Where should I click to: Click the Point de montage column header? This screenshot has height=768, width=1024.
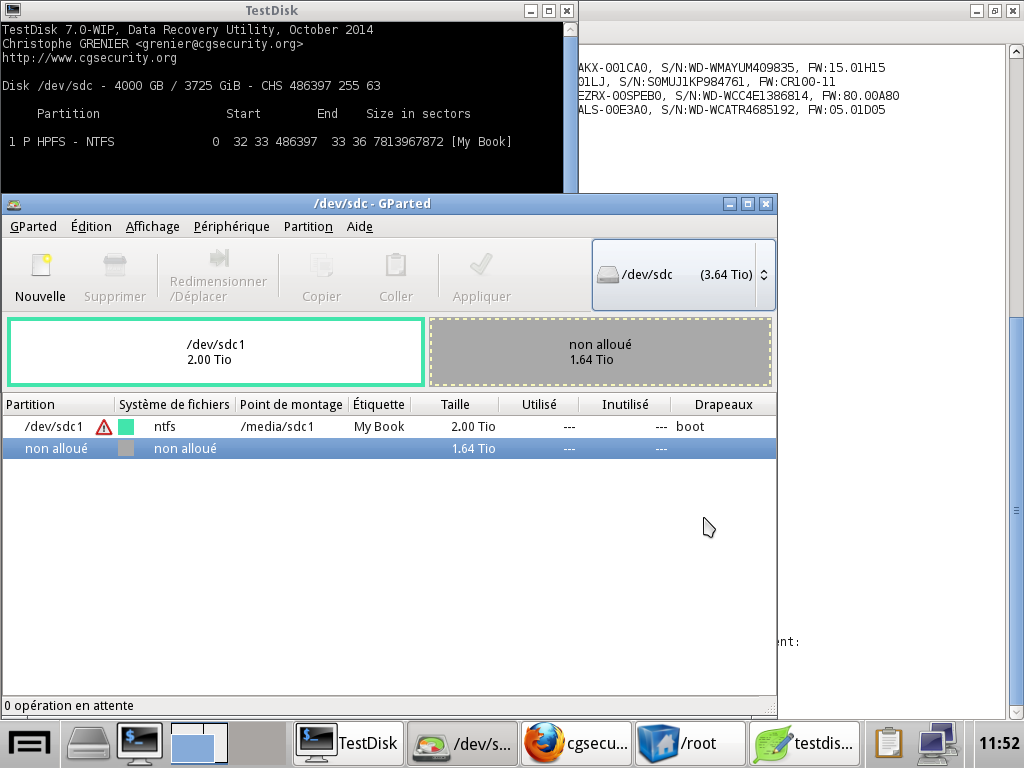tap(291, 405)
